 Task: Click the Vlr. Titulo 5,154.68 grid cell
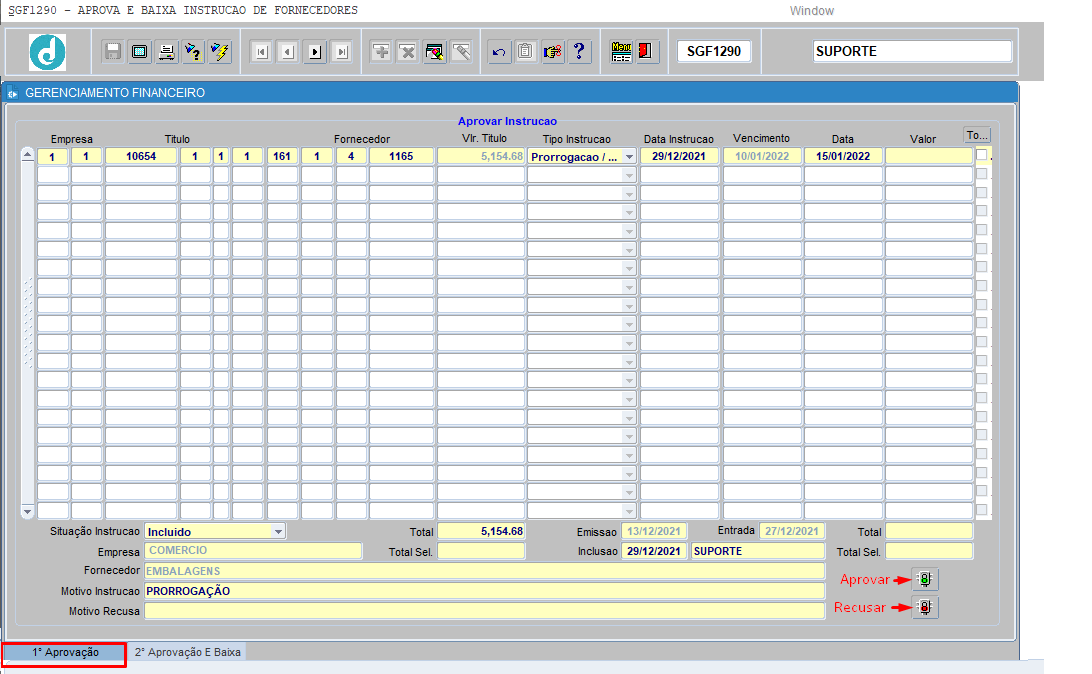481,156
